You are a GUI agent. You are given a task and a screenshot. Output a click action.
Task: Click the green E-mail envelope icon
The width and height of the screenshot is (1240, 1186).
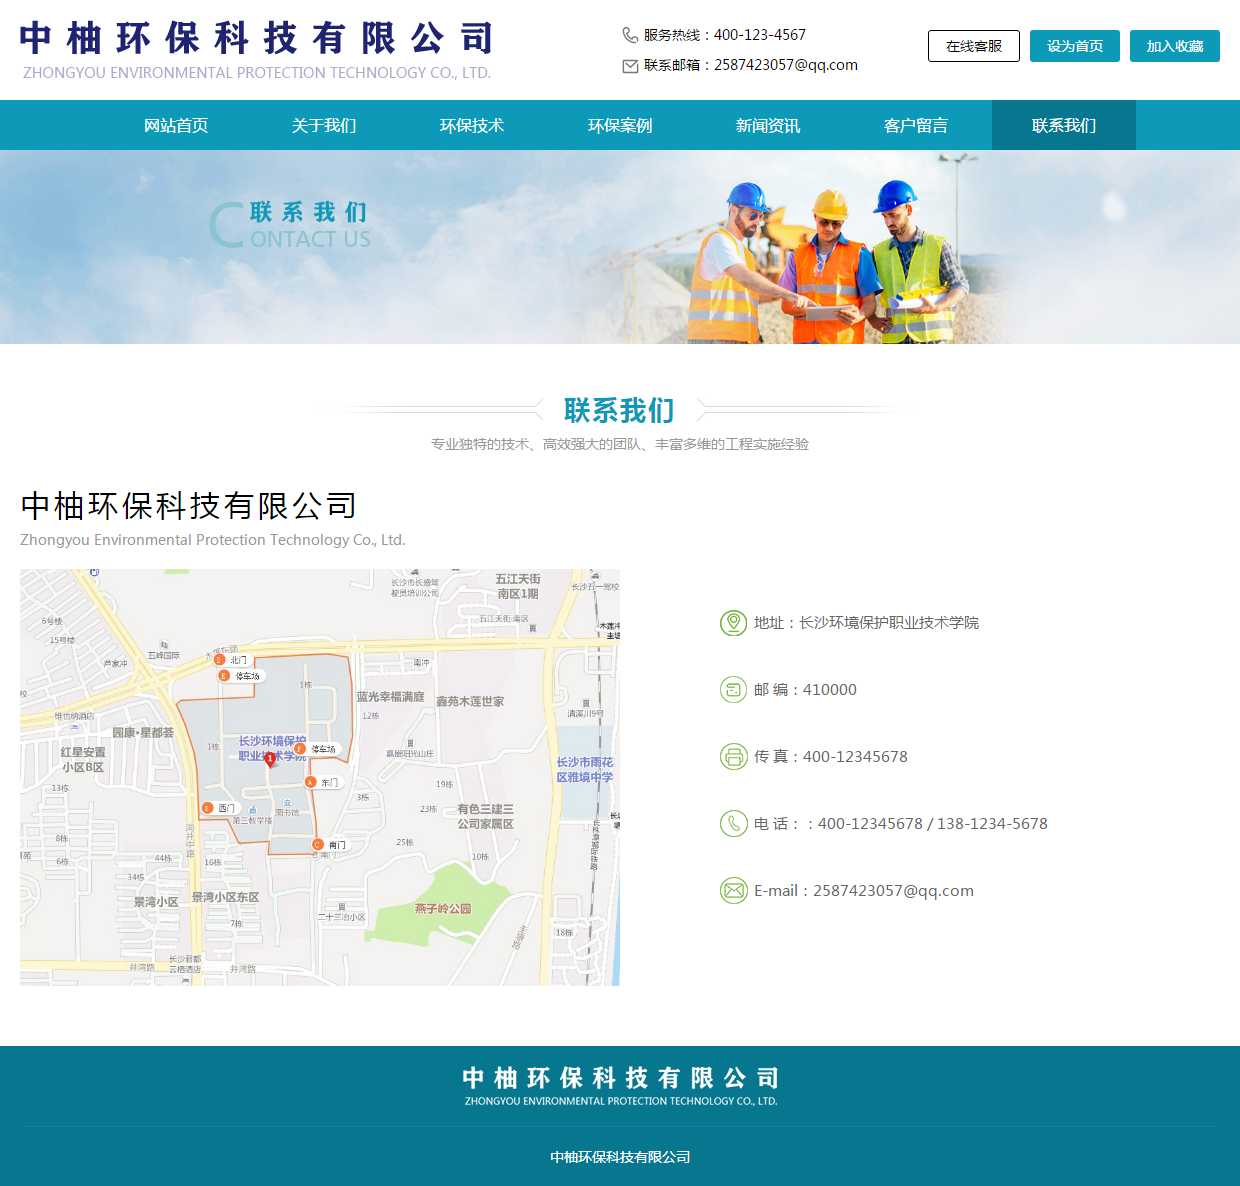733,891
